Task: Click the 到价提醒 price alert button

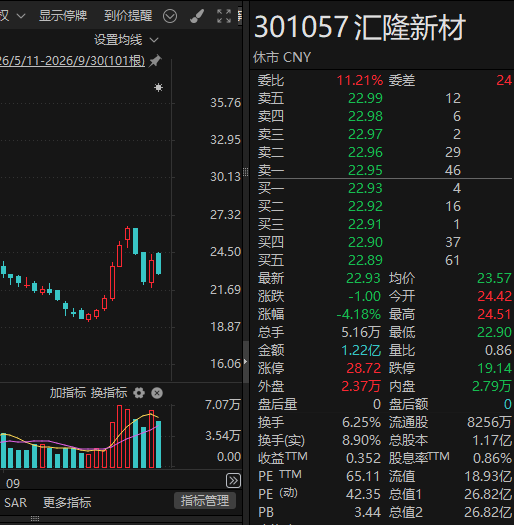Action: 128,16
